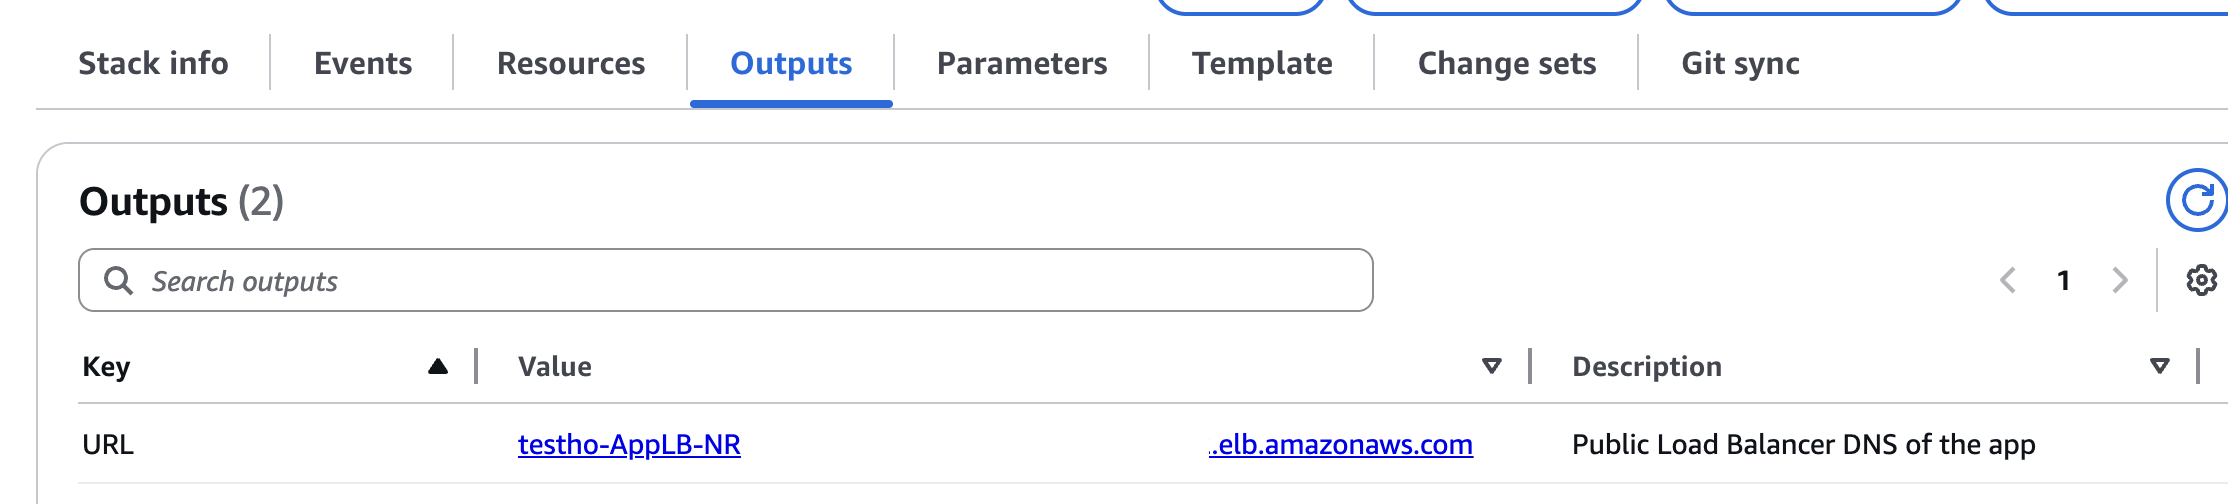The width and height of the screenshot is (2228, 504).
Task: Click the elb.amazonaws.com link portion
Action: (x=1340, y=444)
